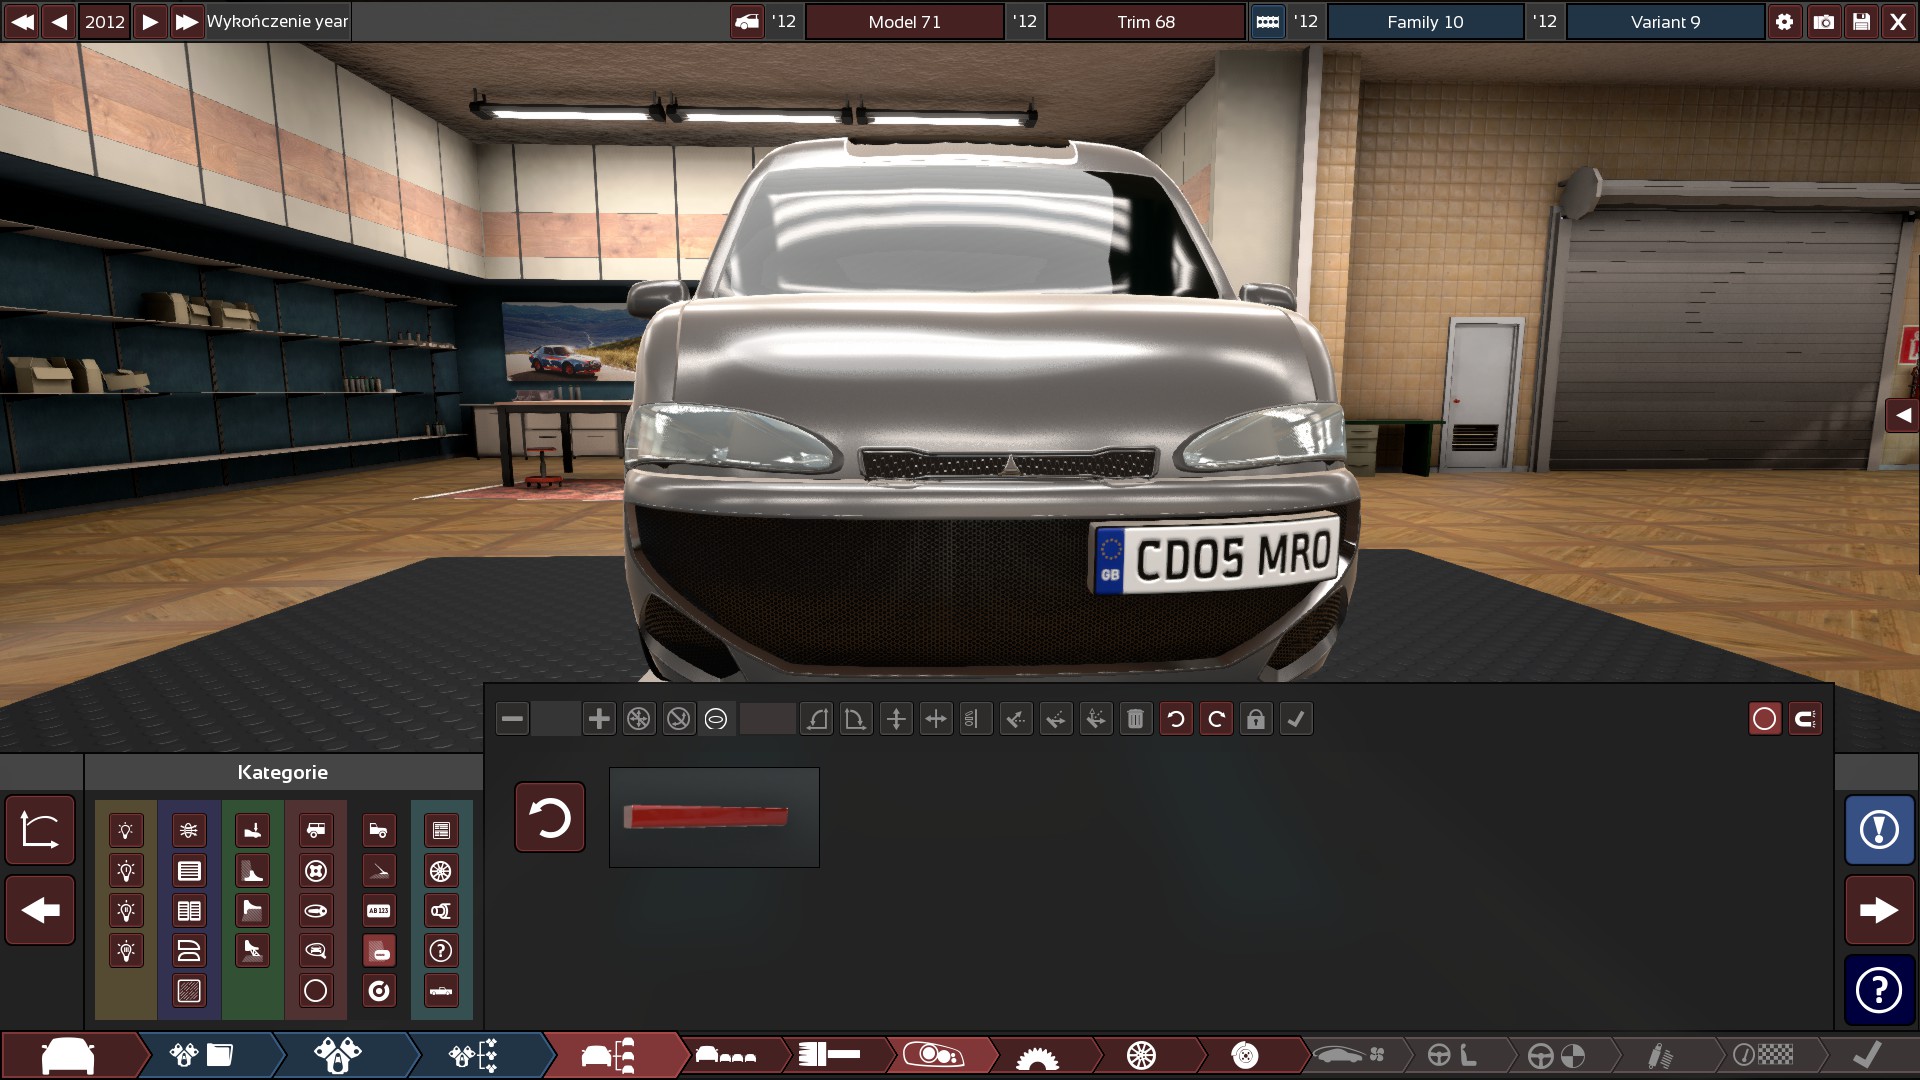Select the wheel rim category icon
The image size is (1920, 1080).
(x=441, y=871)
